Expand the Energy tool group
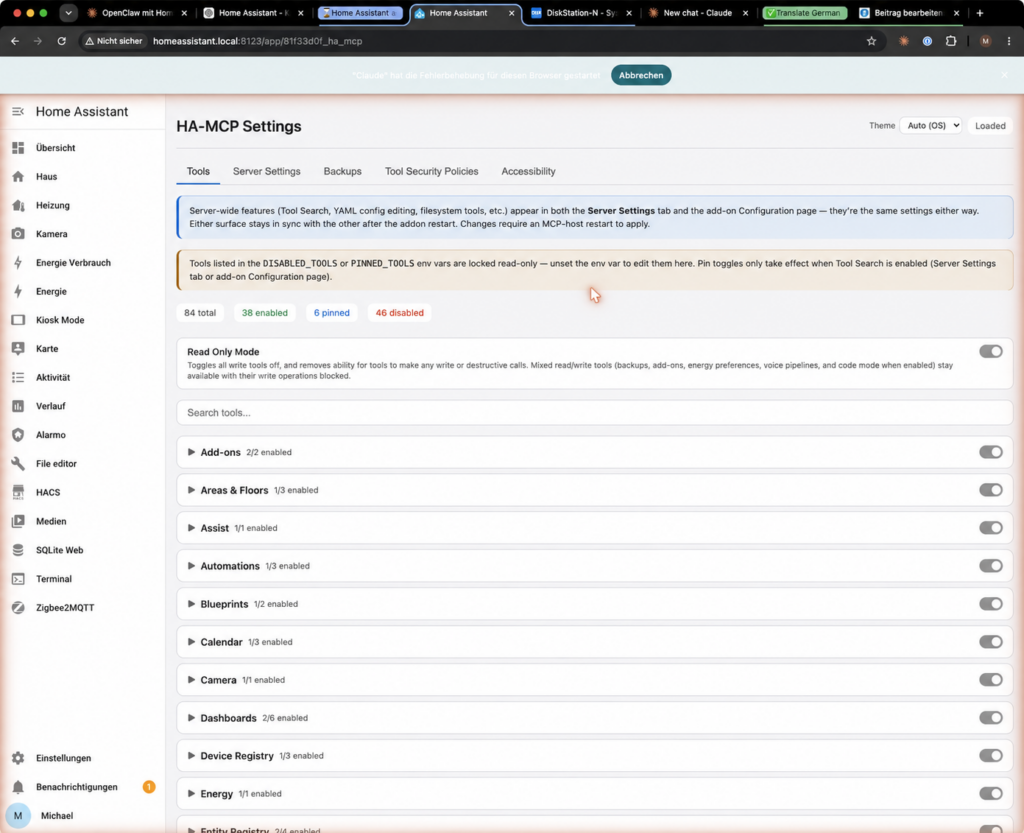Image resolution: width=1024 pixels, height=833 pixels. click(x=191, y=794)
